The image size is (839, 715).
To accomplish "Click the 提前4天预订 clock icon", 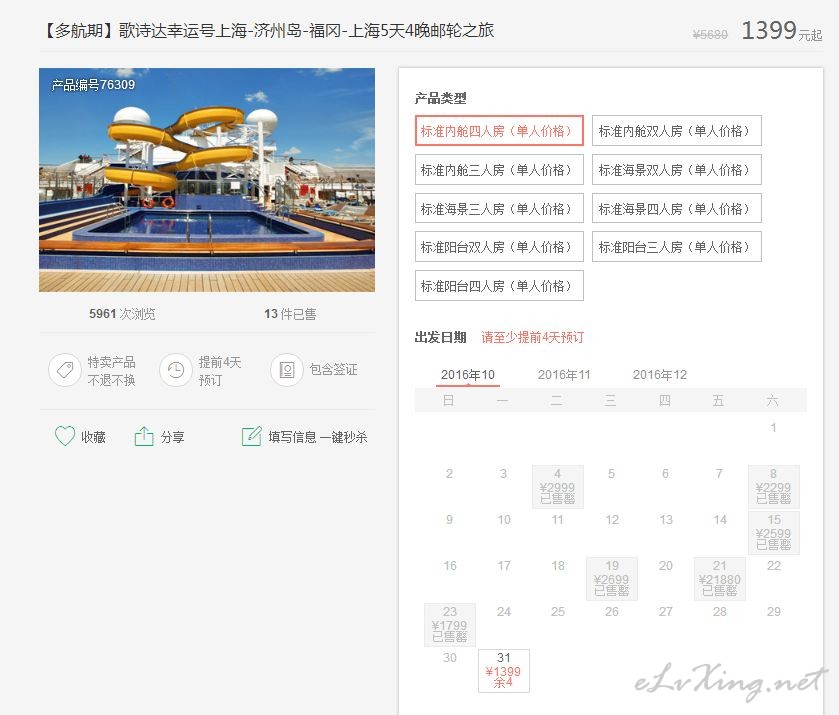I will point(176,370).
